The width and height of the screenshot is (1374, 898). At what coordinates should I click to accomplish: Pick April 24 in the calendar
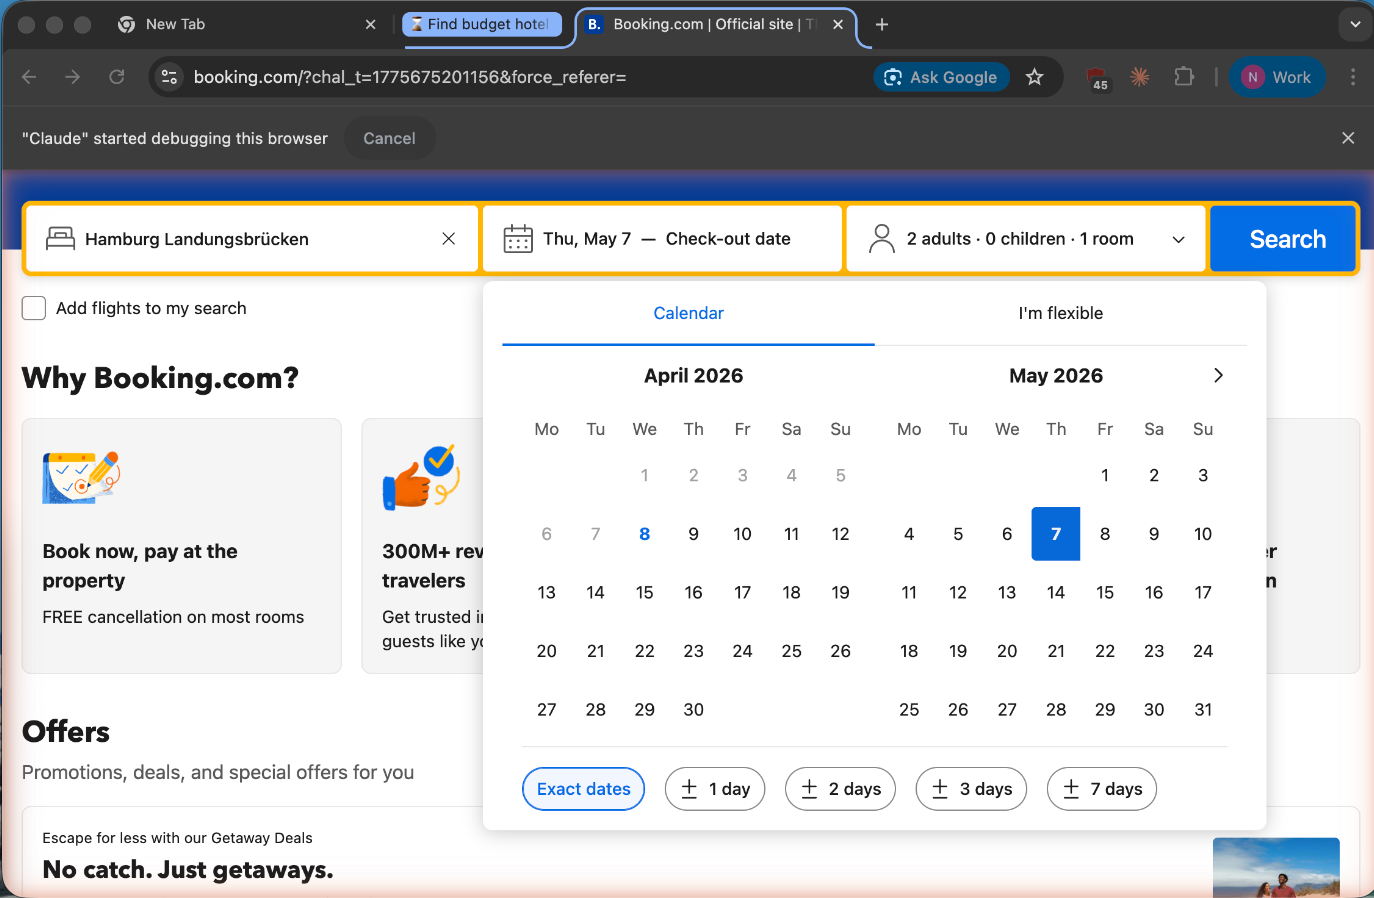pyautogui.click(x=743, y=651)
